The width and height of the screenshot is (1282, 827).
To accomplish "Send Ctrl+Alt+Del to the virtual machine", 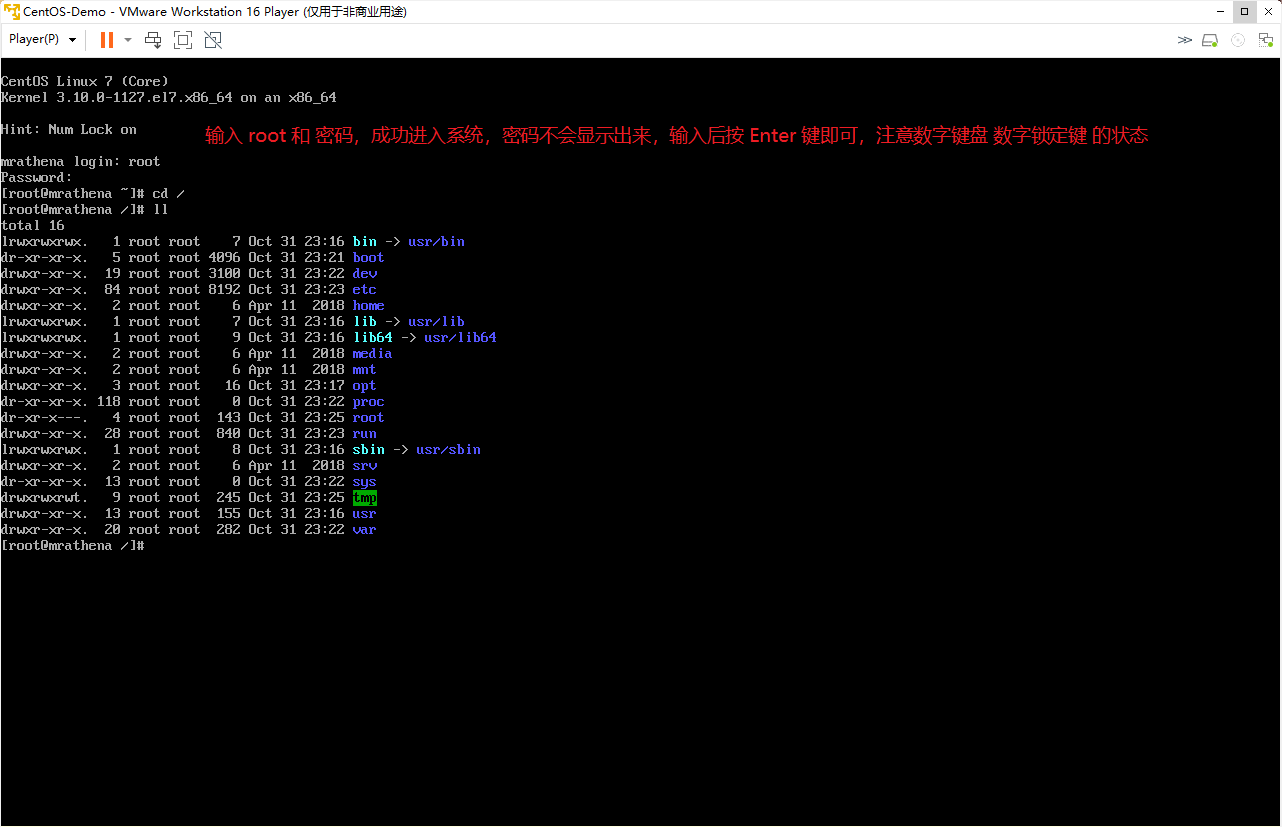I will point(153,40).
